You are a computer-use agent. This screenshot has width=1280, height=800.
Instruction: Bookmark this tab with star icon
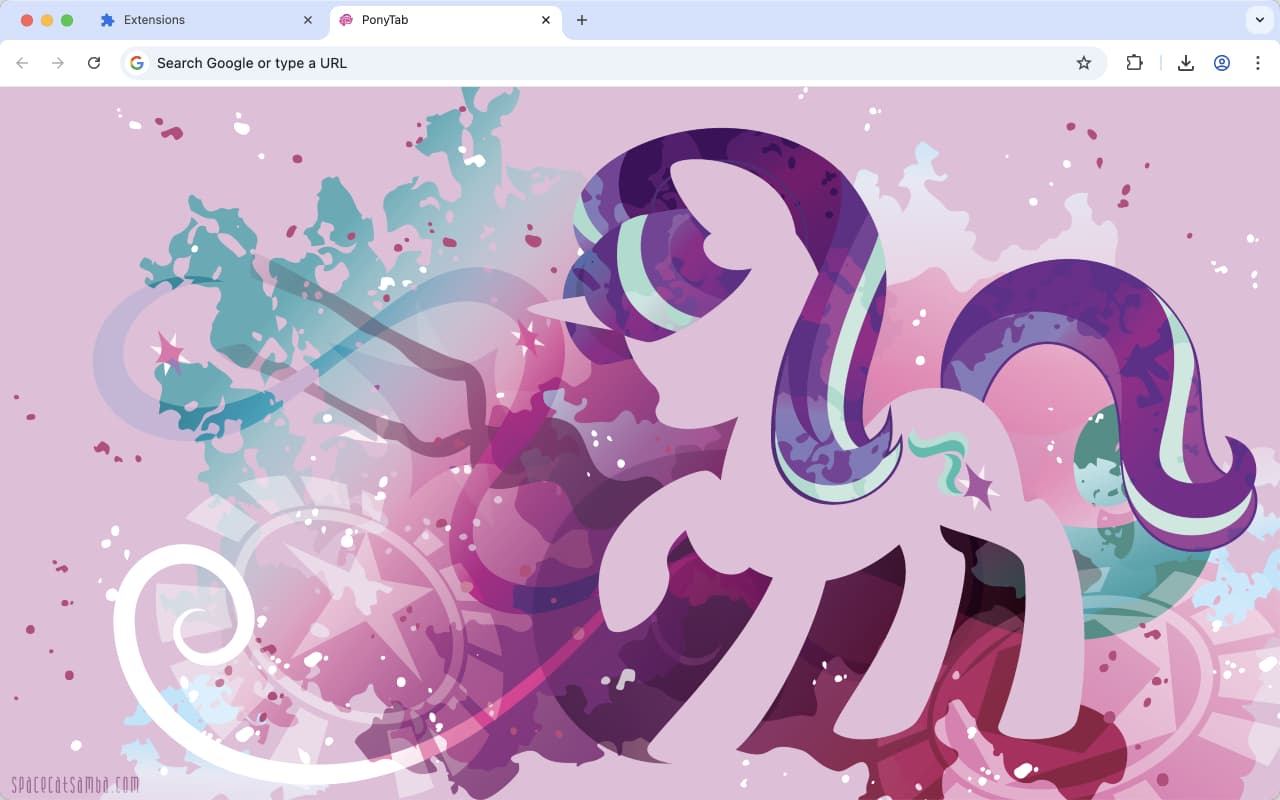[1084, 63]
